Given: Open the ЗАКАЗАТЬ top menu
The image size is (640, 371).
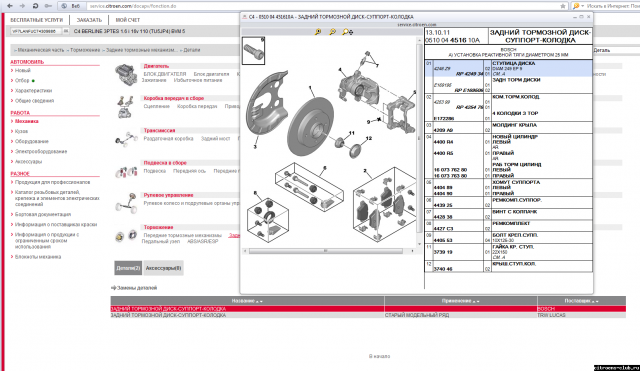Looking at the screenshot, I should tap(89, 20).
